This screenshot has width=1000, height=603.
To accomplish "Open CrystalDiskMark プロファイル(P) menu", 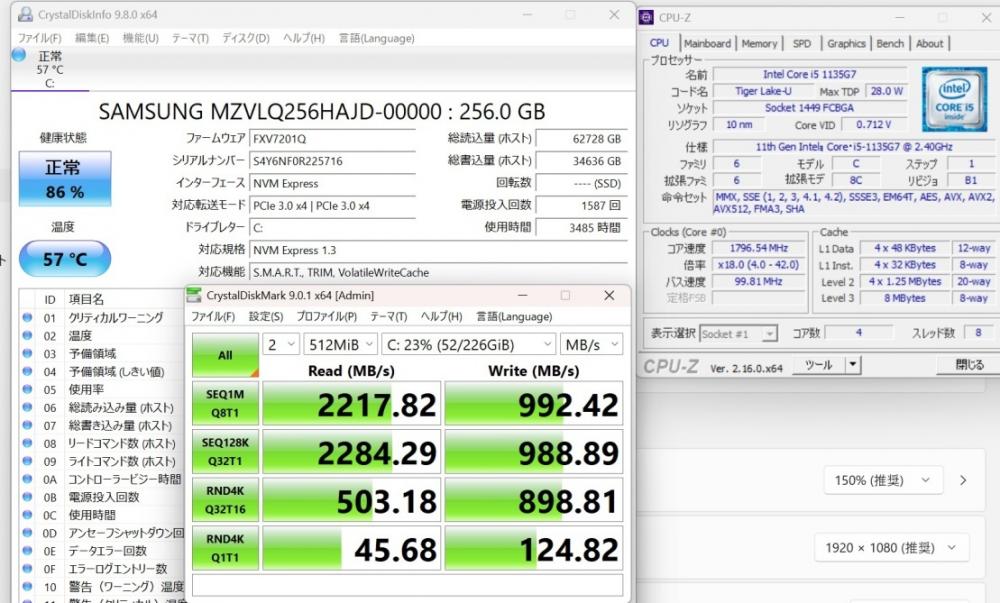I will (x=327, y=316).
